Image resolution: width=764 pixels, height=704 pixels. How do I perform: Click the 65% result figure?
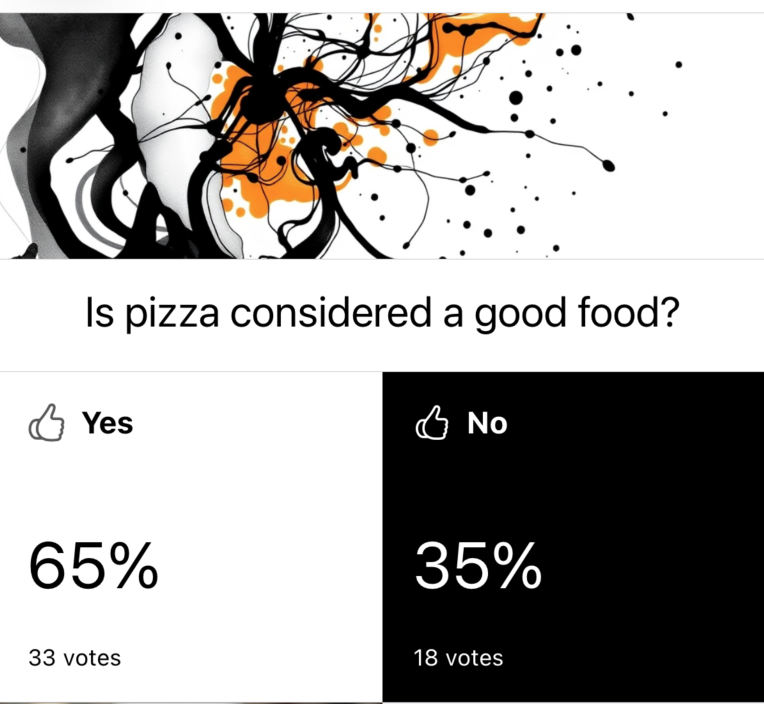[92, 568]
